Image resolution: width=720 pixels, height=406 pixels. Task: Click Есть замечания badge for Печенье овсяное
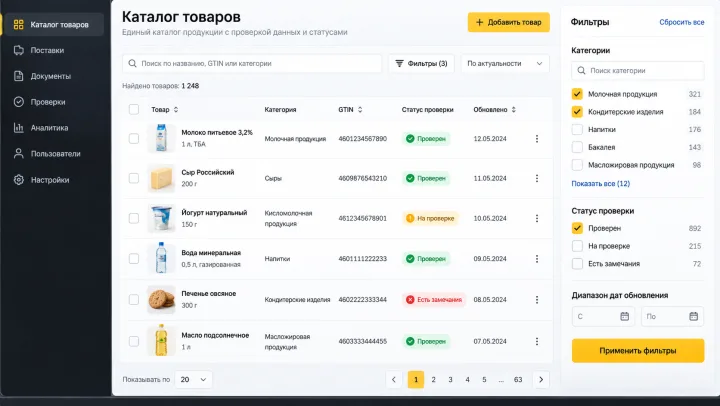[x=434, y=299]
